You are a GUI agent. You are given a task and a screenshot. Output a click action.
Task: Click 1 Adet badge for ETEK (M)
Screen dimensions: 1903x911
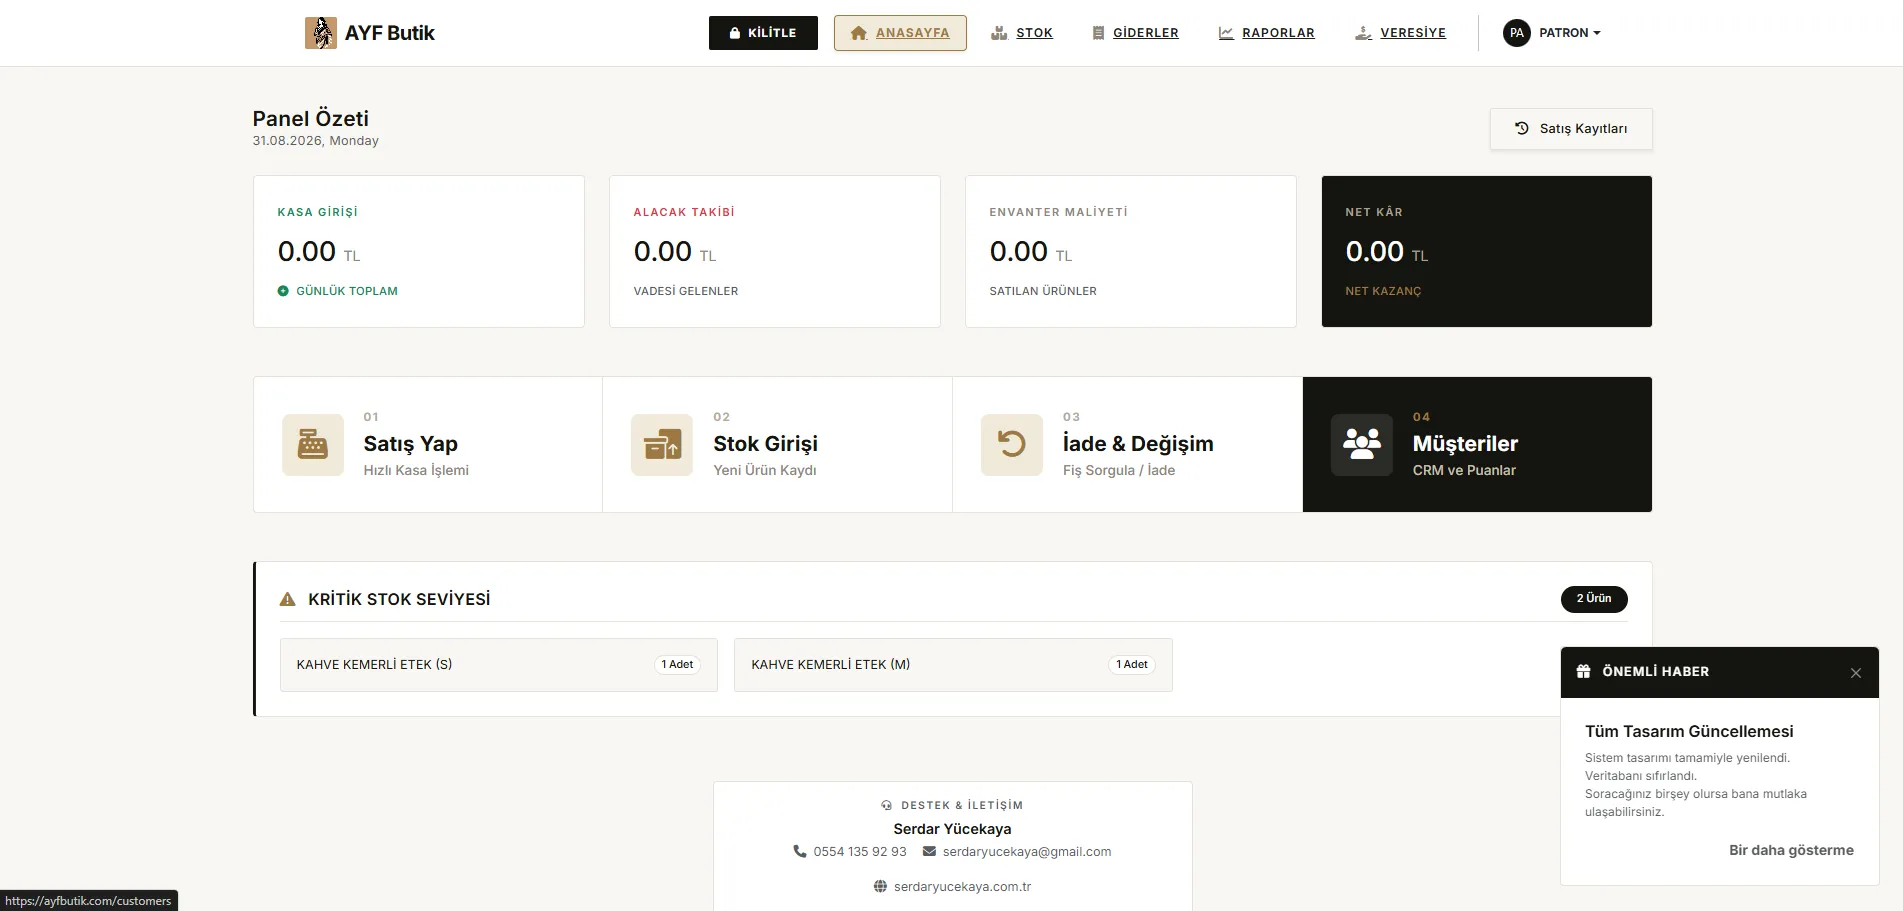[1132, 665]
